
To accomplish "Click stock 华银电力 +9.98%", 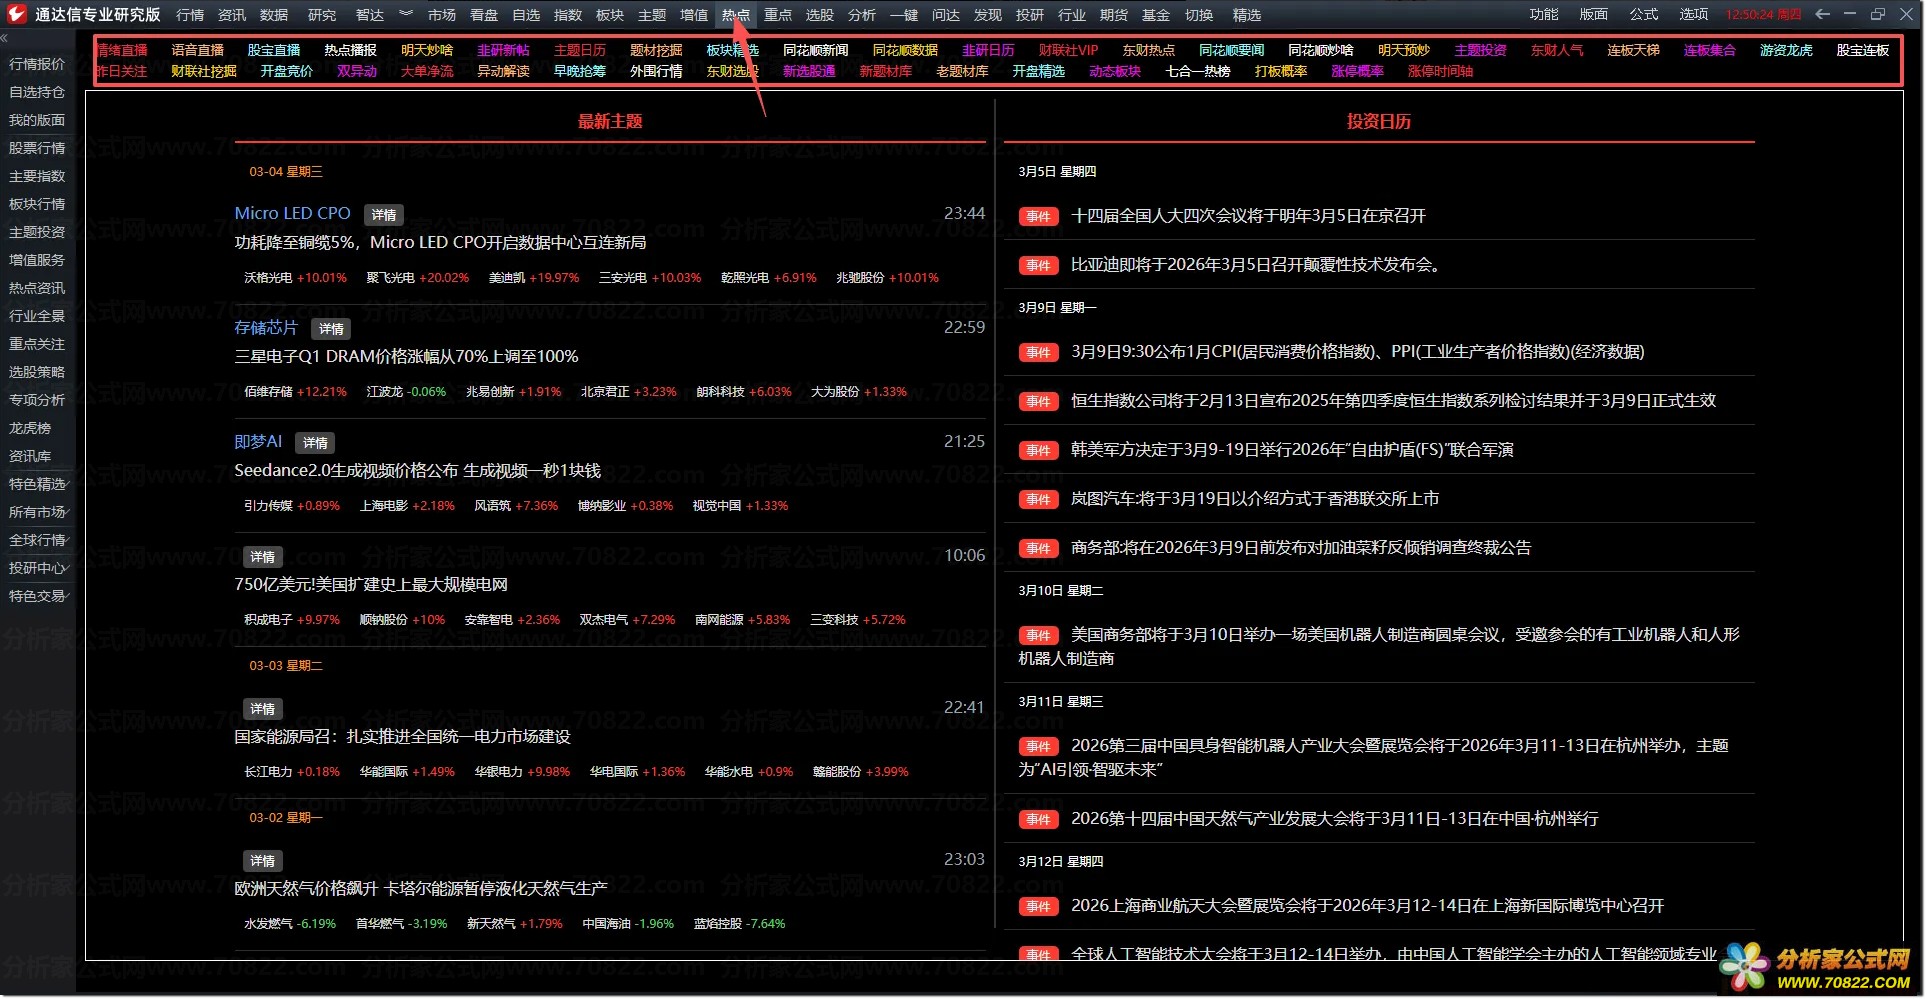I will tap(522, 772).
